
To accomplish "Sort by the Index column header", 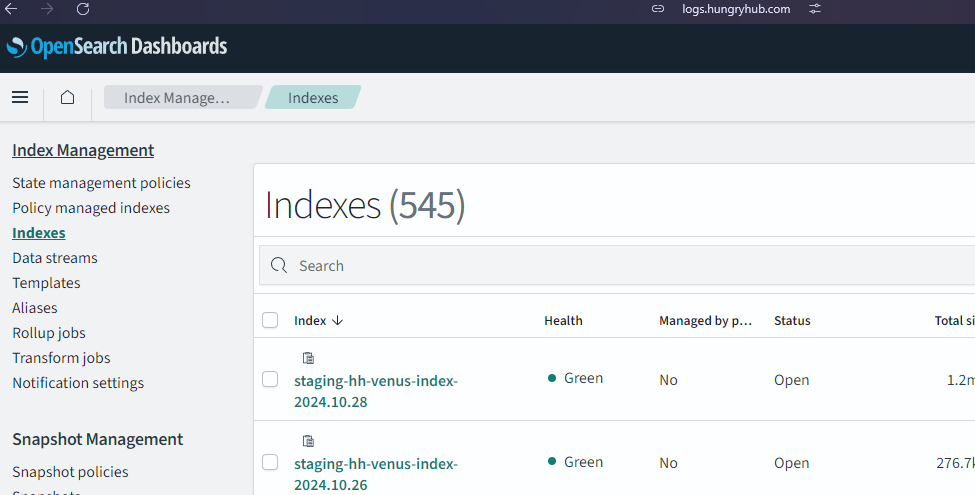I will point(318,321).
